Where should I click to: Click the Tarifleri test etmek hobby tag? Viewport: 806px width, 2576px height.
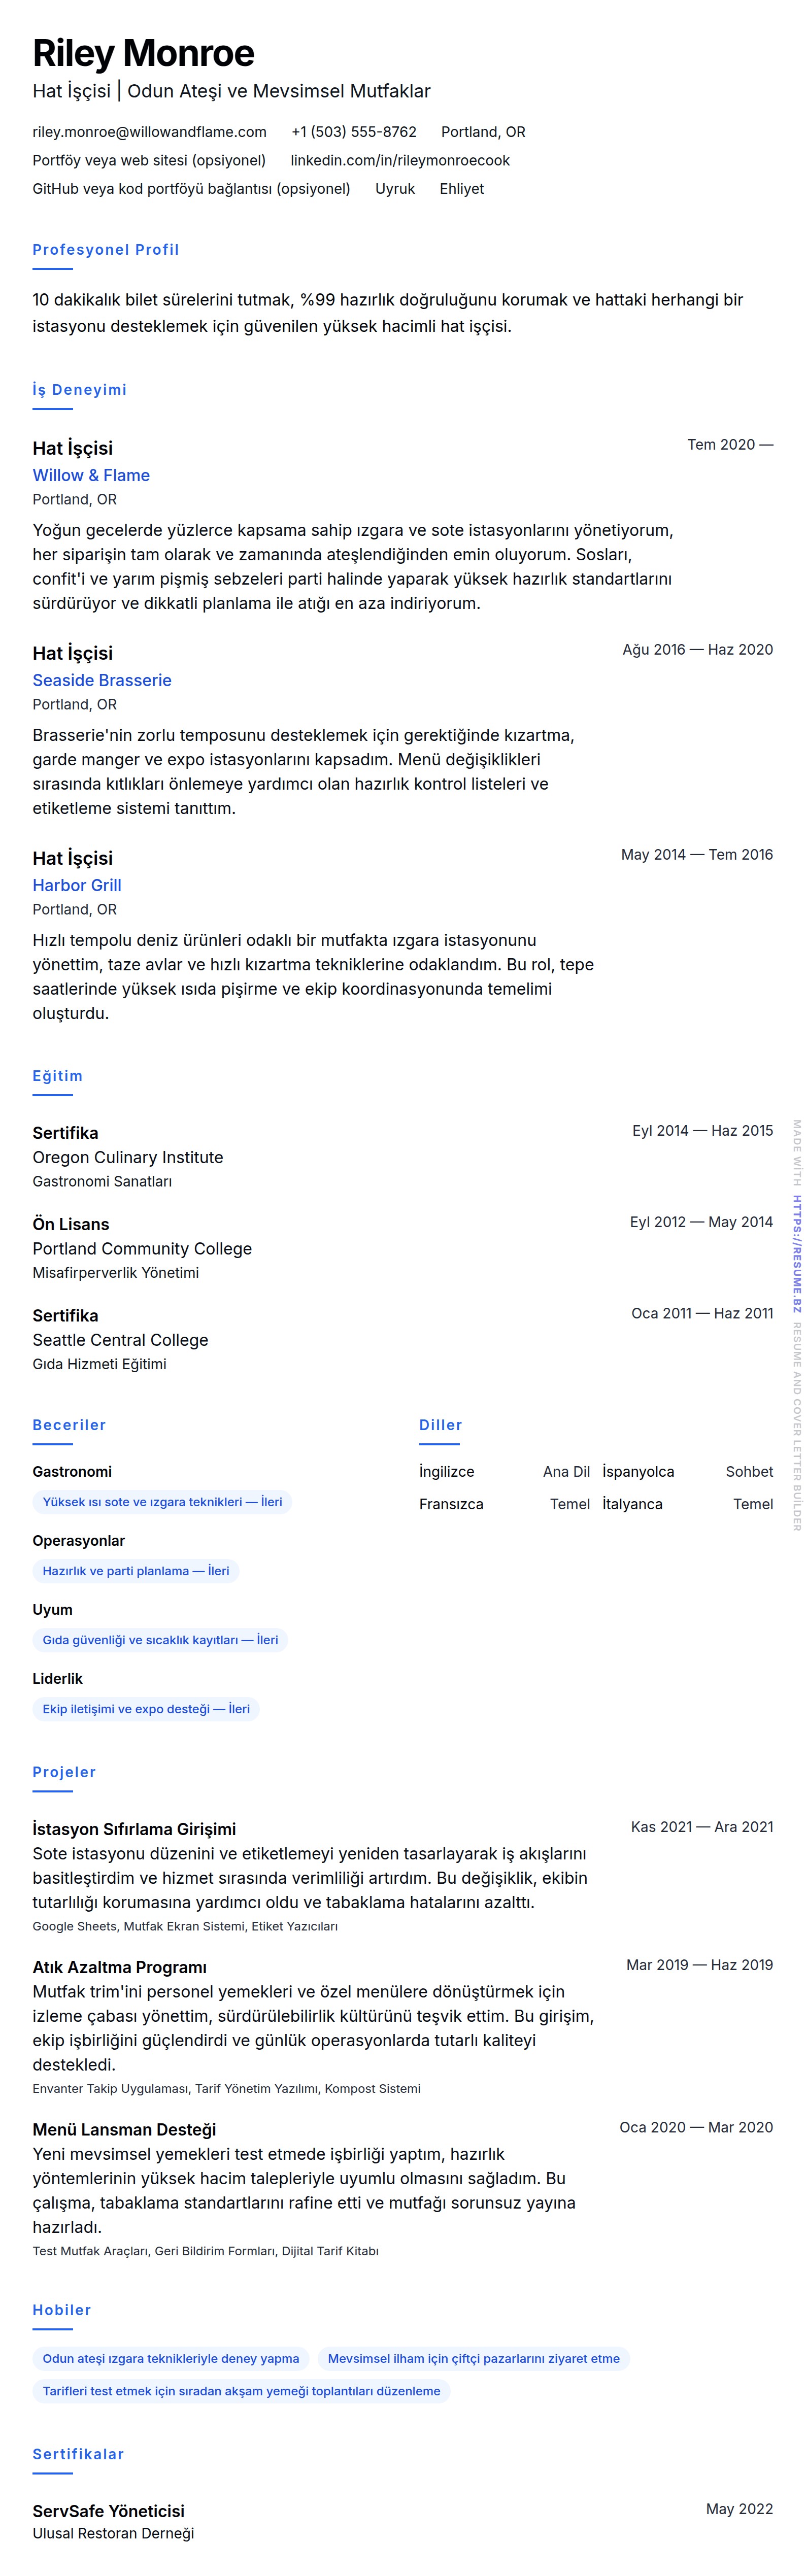click(241, 2391)
